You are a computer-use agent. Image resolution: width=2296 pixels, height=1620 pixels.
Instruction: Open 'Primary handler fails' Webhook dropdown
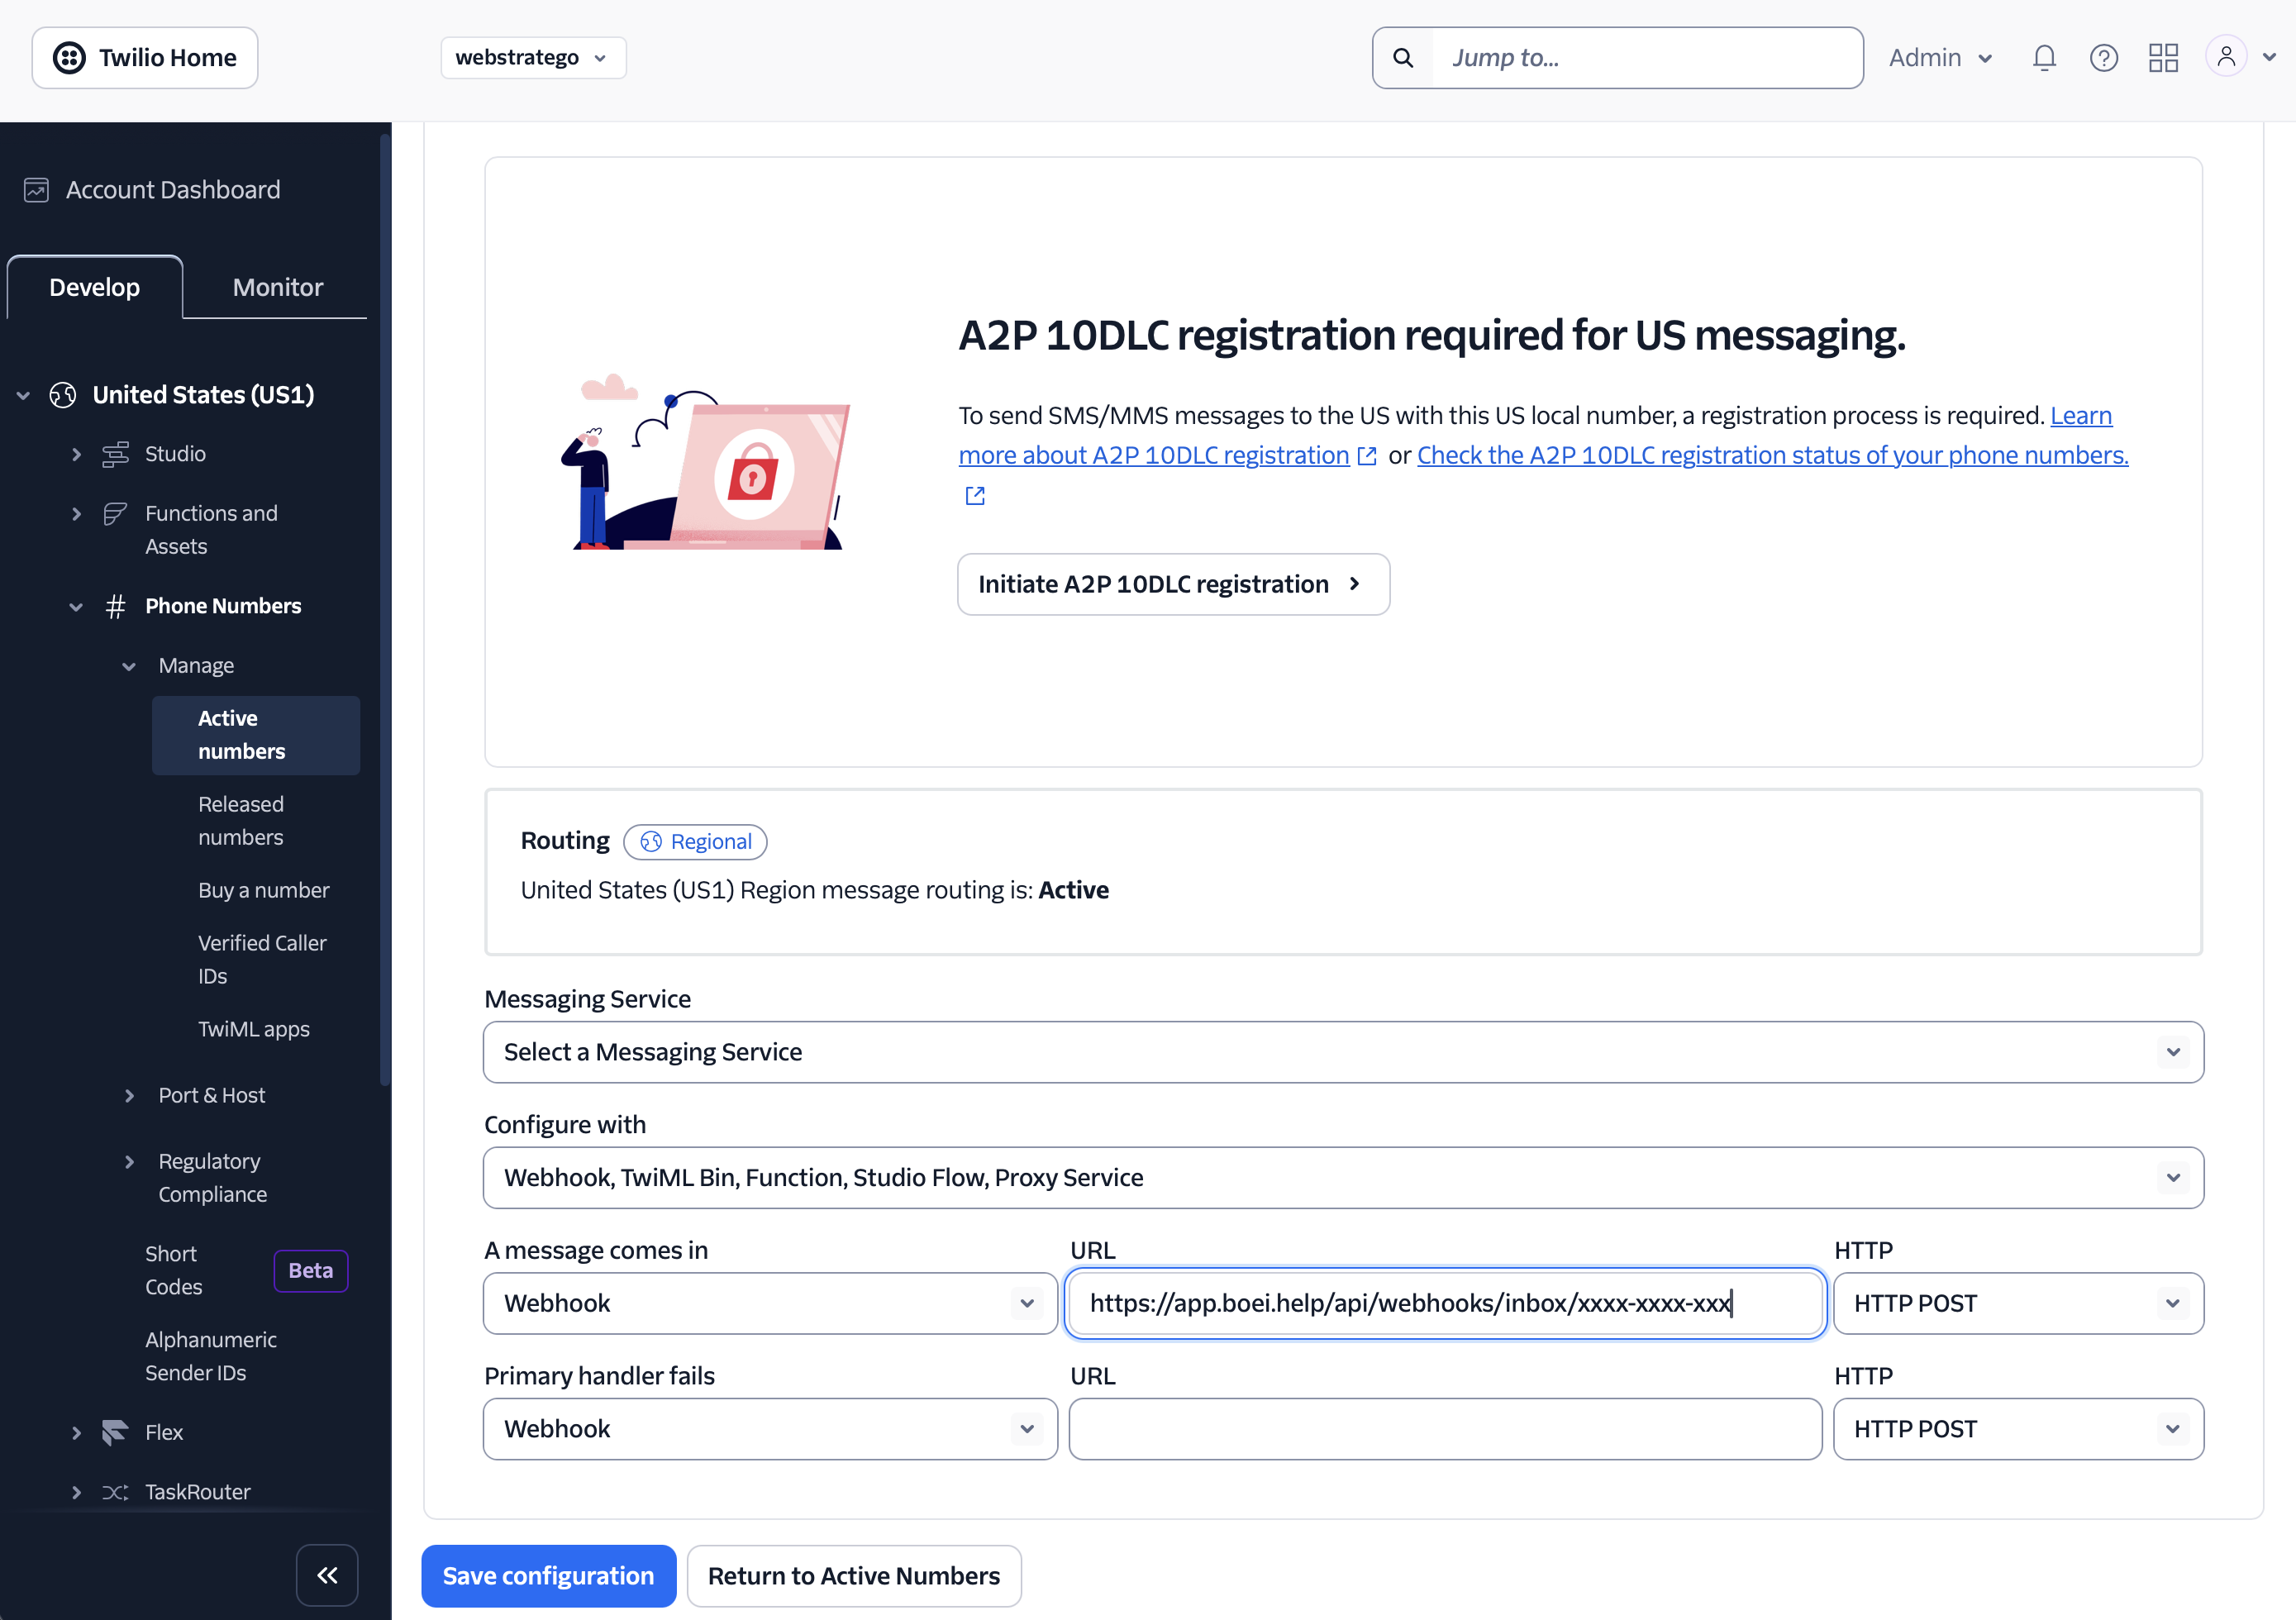click(770, 1429)
